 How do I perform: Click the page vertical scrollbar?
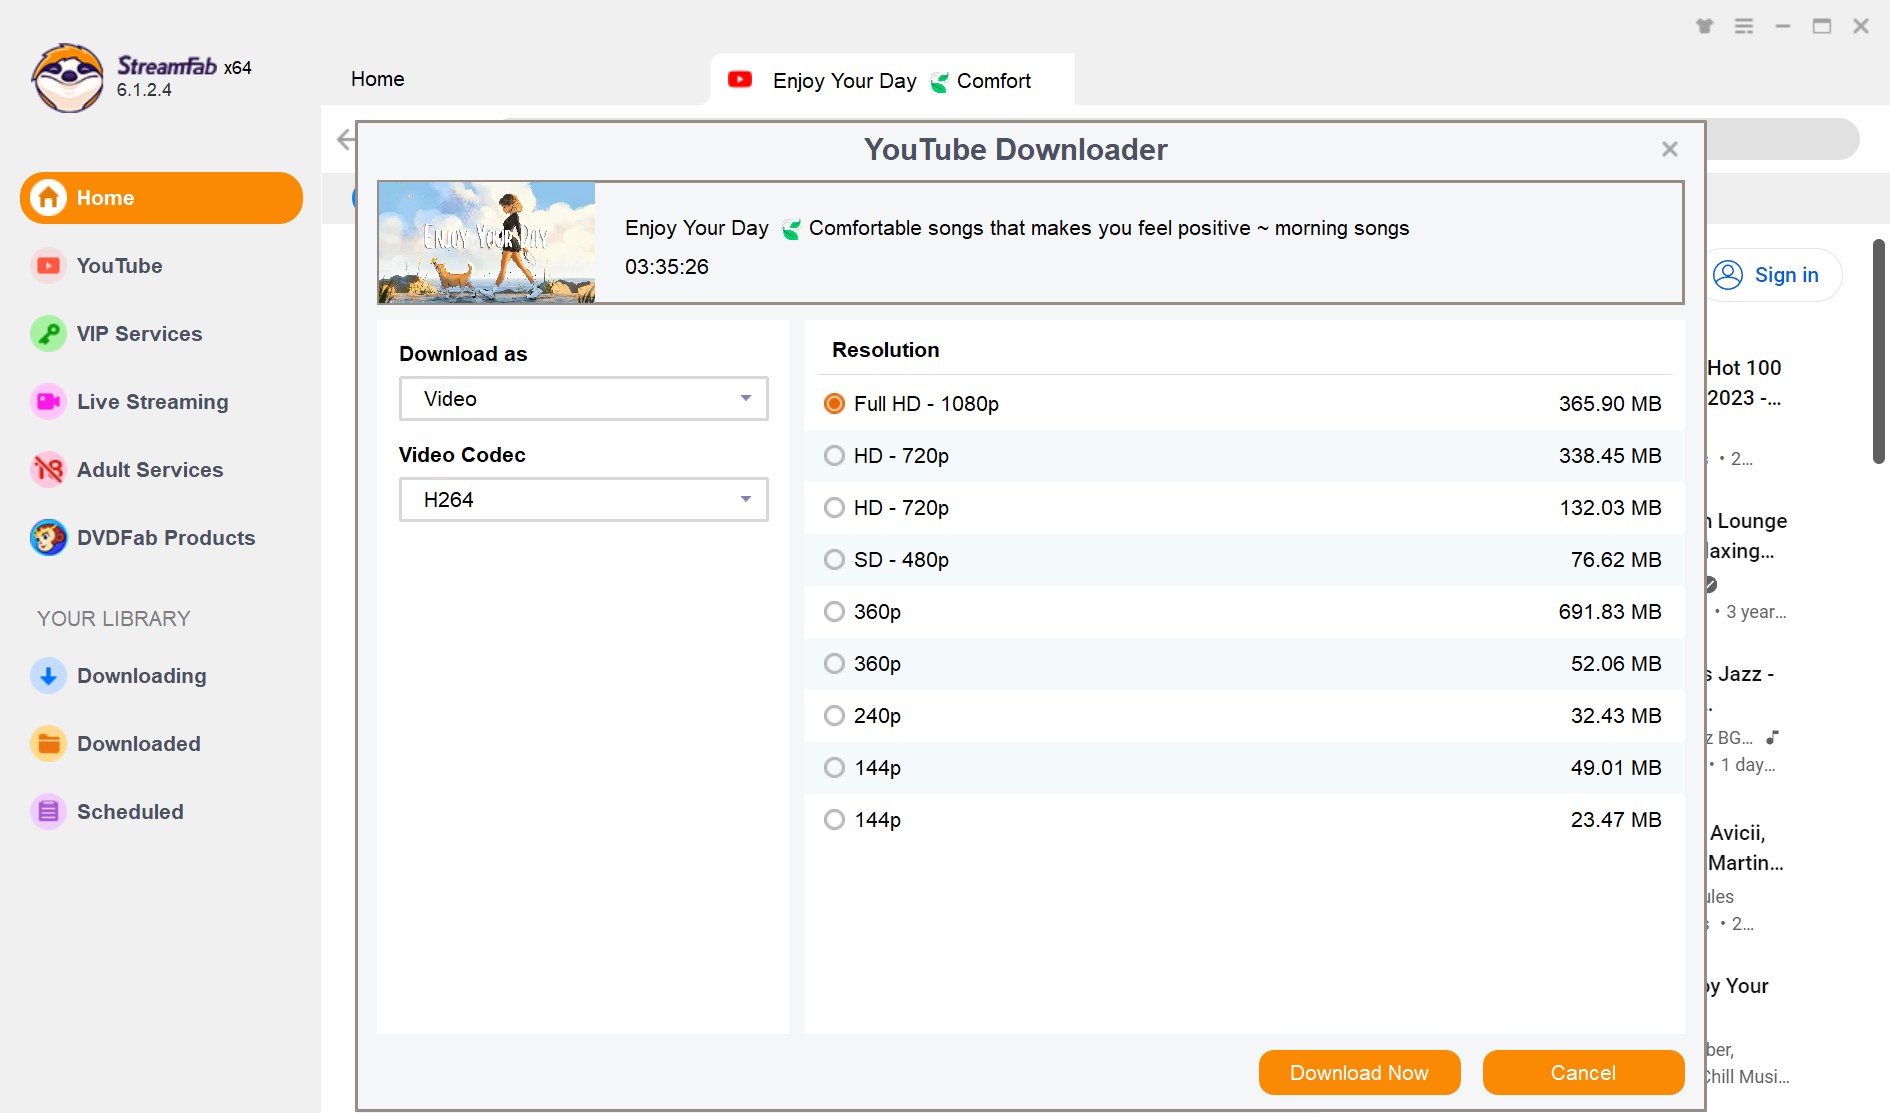(1879, 351)
